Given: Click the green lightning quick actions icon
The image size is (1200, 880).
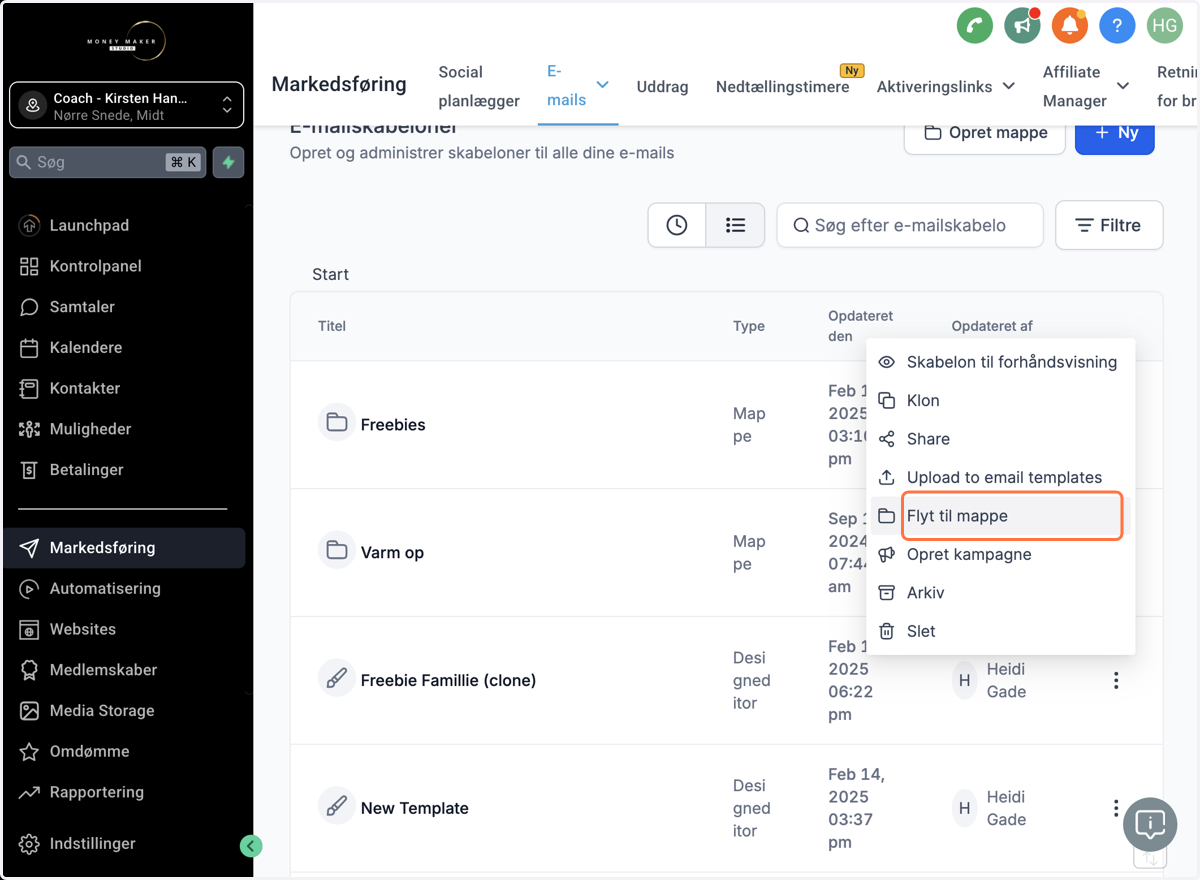Looking at the screenshot, I should coord(228,162).
